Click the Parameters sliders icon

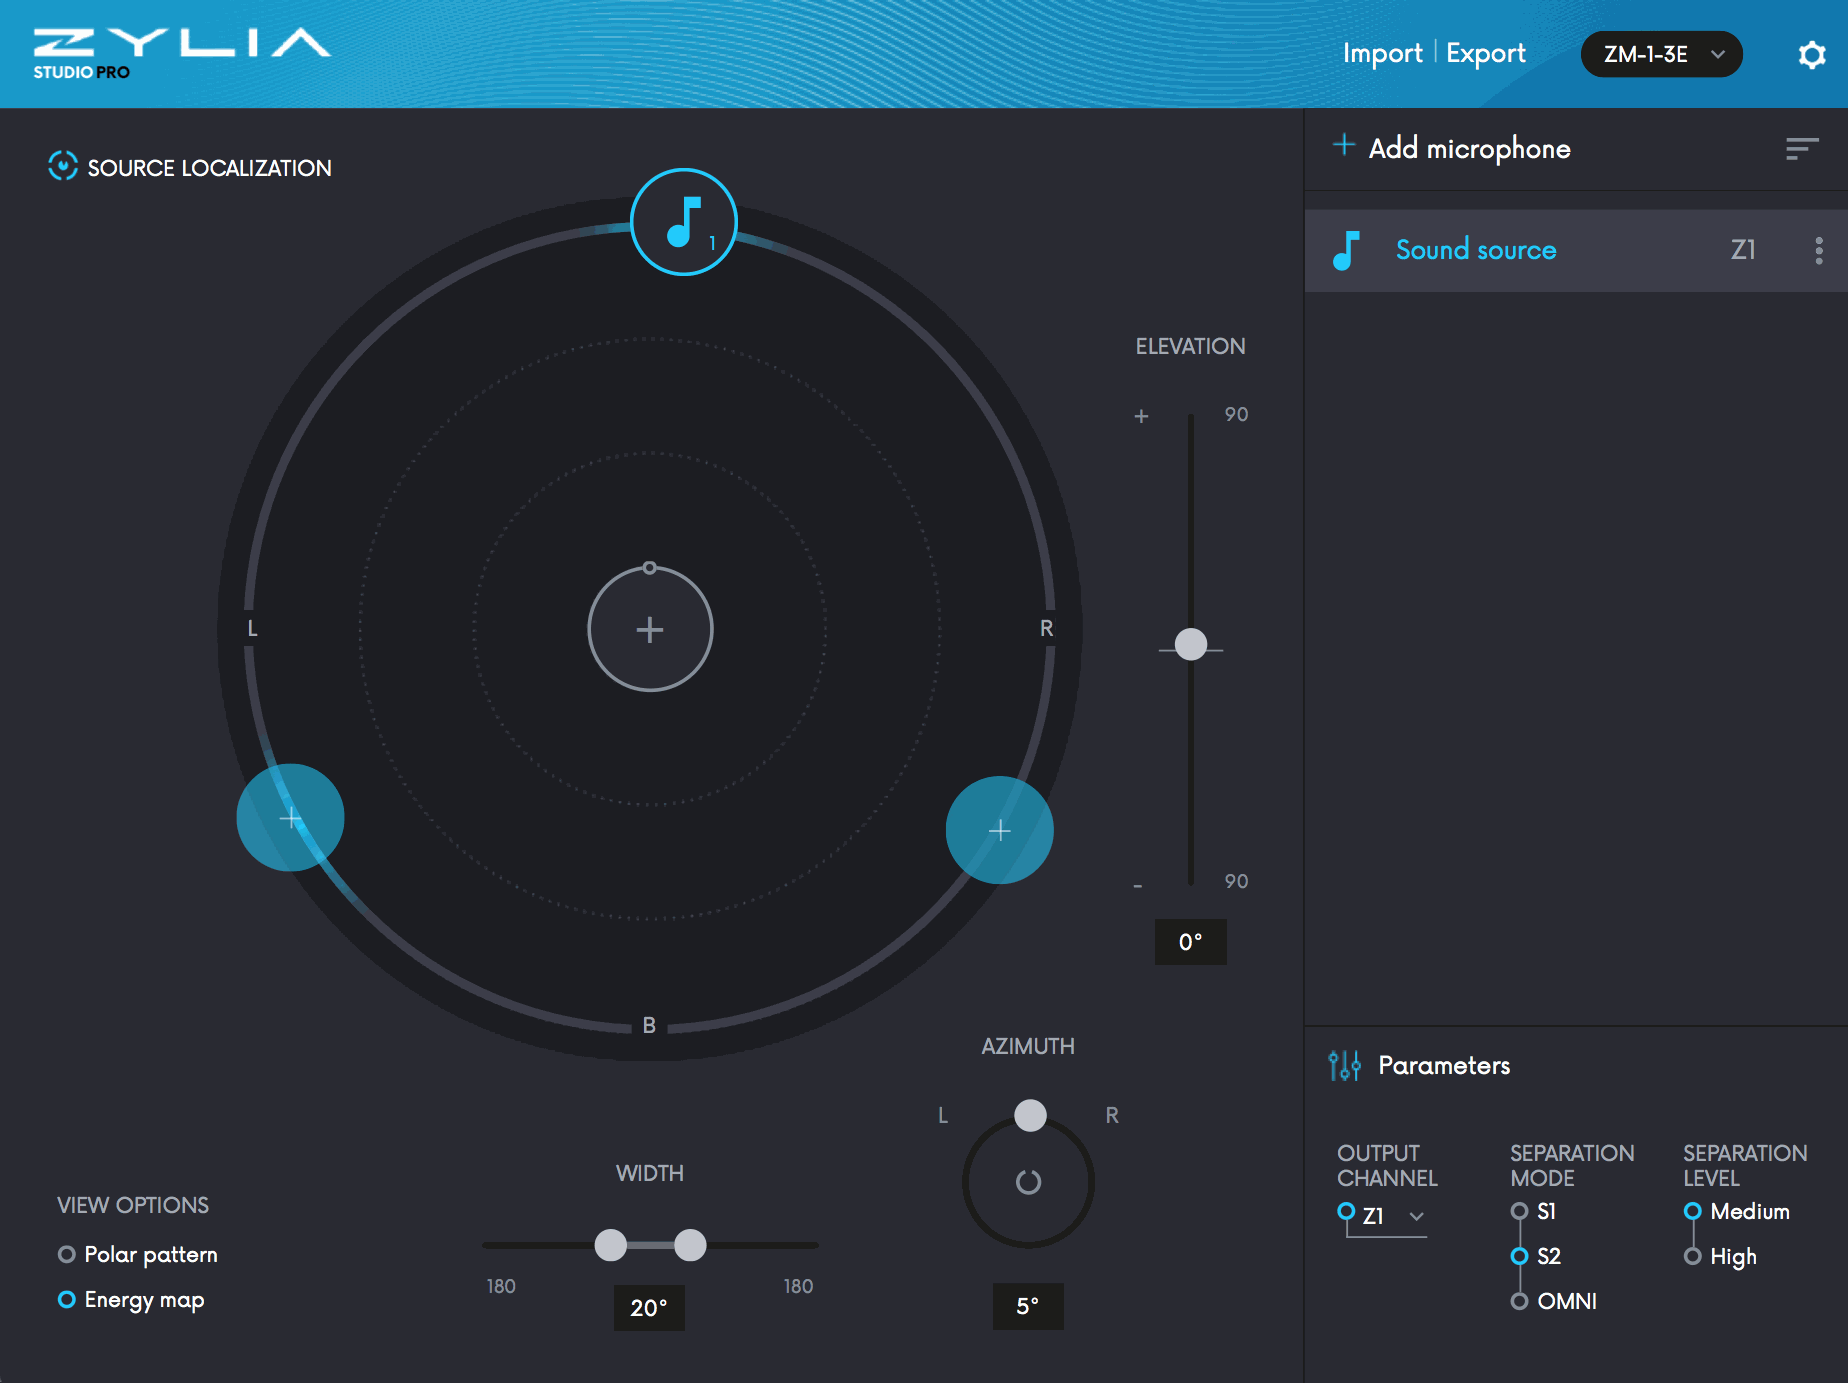point(1344,1065)
